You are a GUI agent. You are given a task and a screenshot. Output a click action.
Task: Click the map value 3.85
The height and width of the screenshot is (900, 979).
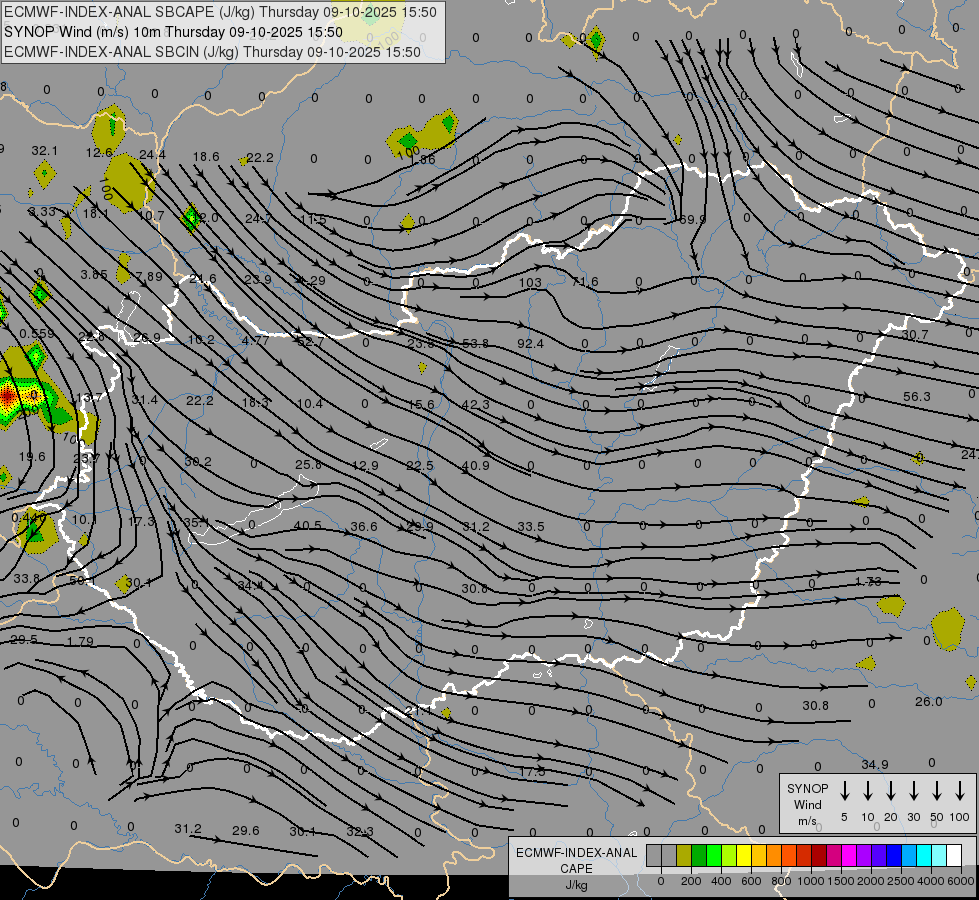(x=94, y=274)
